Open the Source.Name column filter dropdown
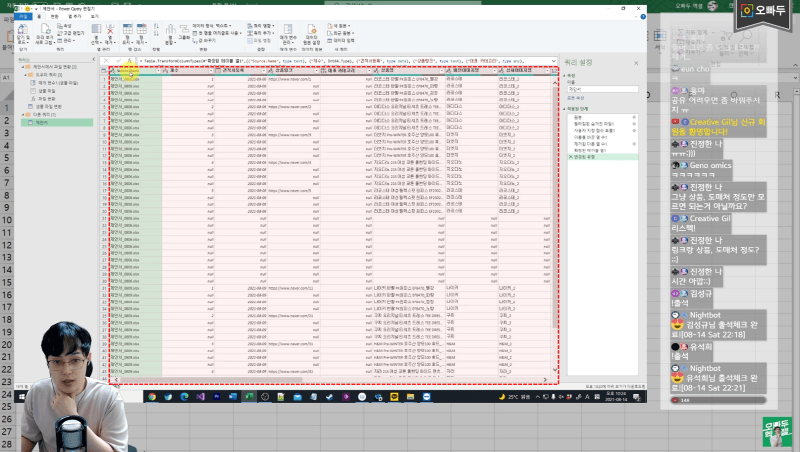Image resolution: width=800 pixels, height=452 pixels. [157, 71]
